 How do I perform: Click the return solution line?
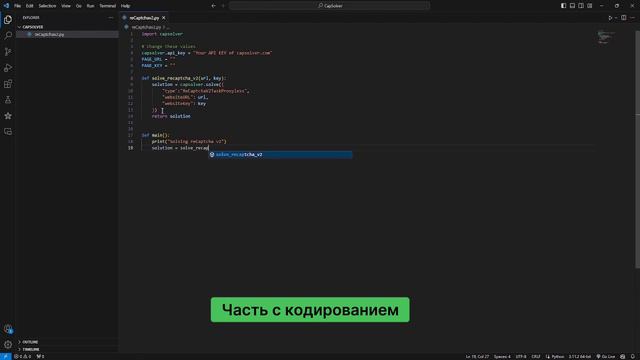(x=171, y=116)
